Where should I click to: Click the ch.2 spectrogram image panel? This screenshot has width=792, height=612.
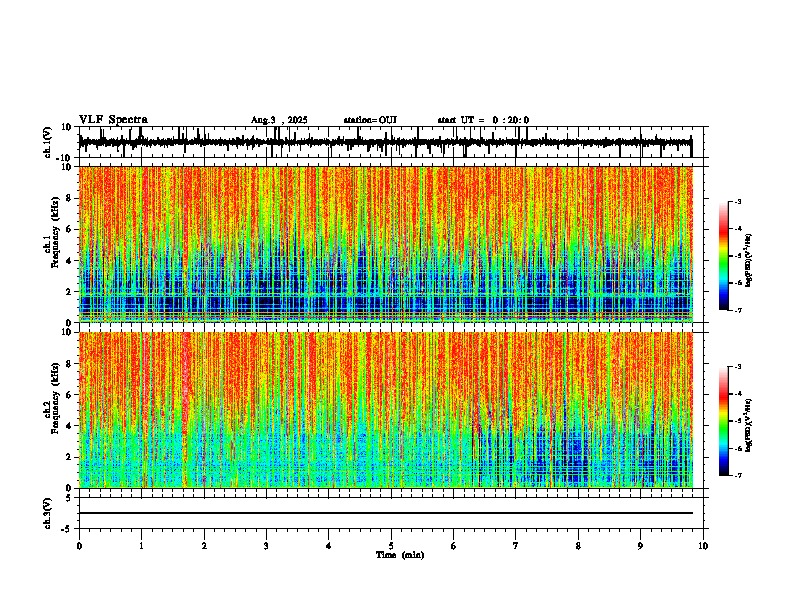(x=386, y=410)
